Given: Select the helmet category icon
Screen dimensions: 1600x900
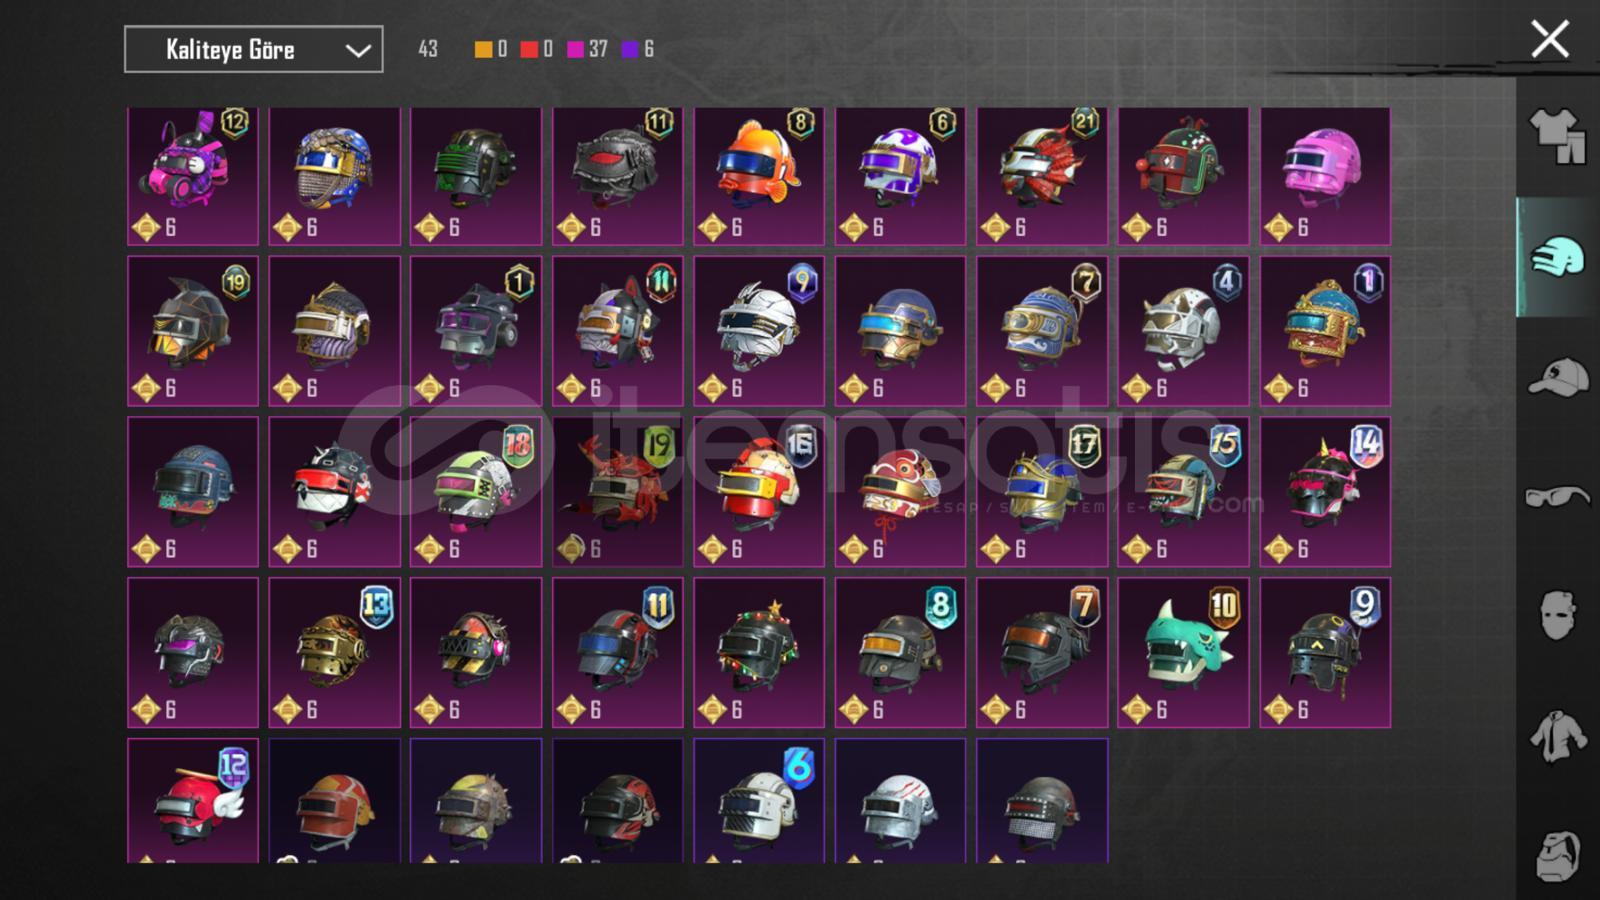Looking at the screenshot, I should click(x=1557, y=257).
